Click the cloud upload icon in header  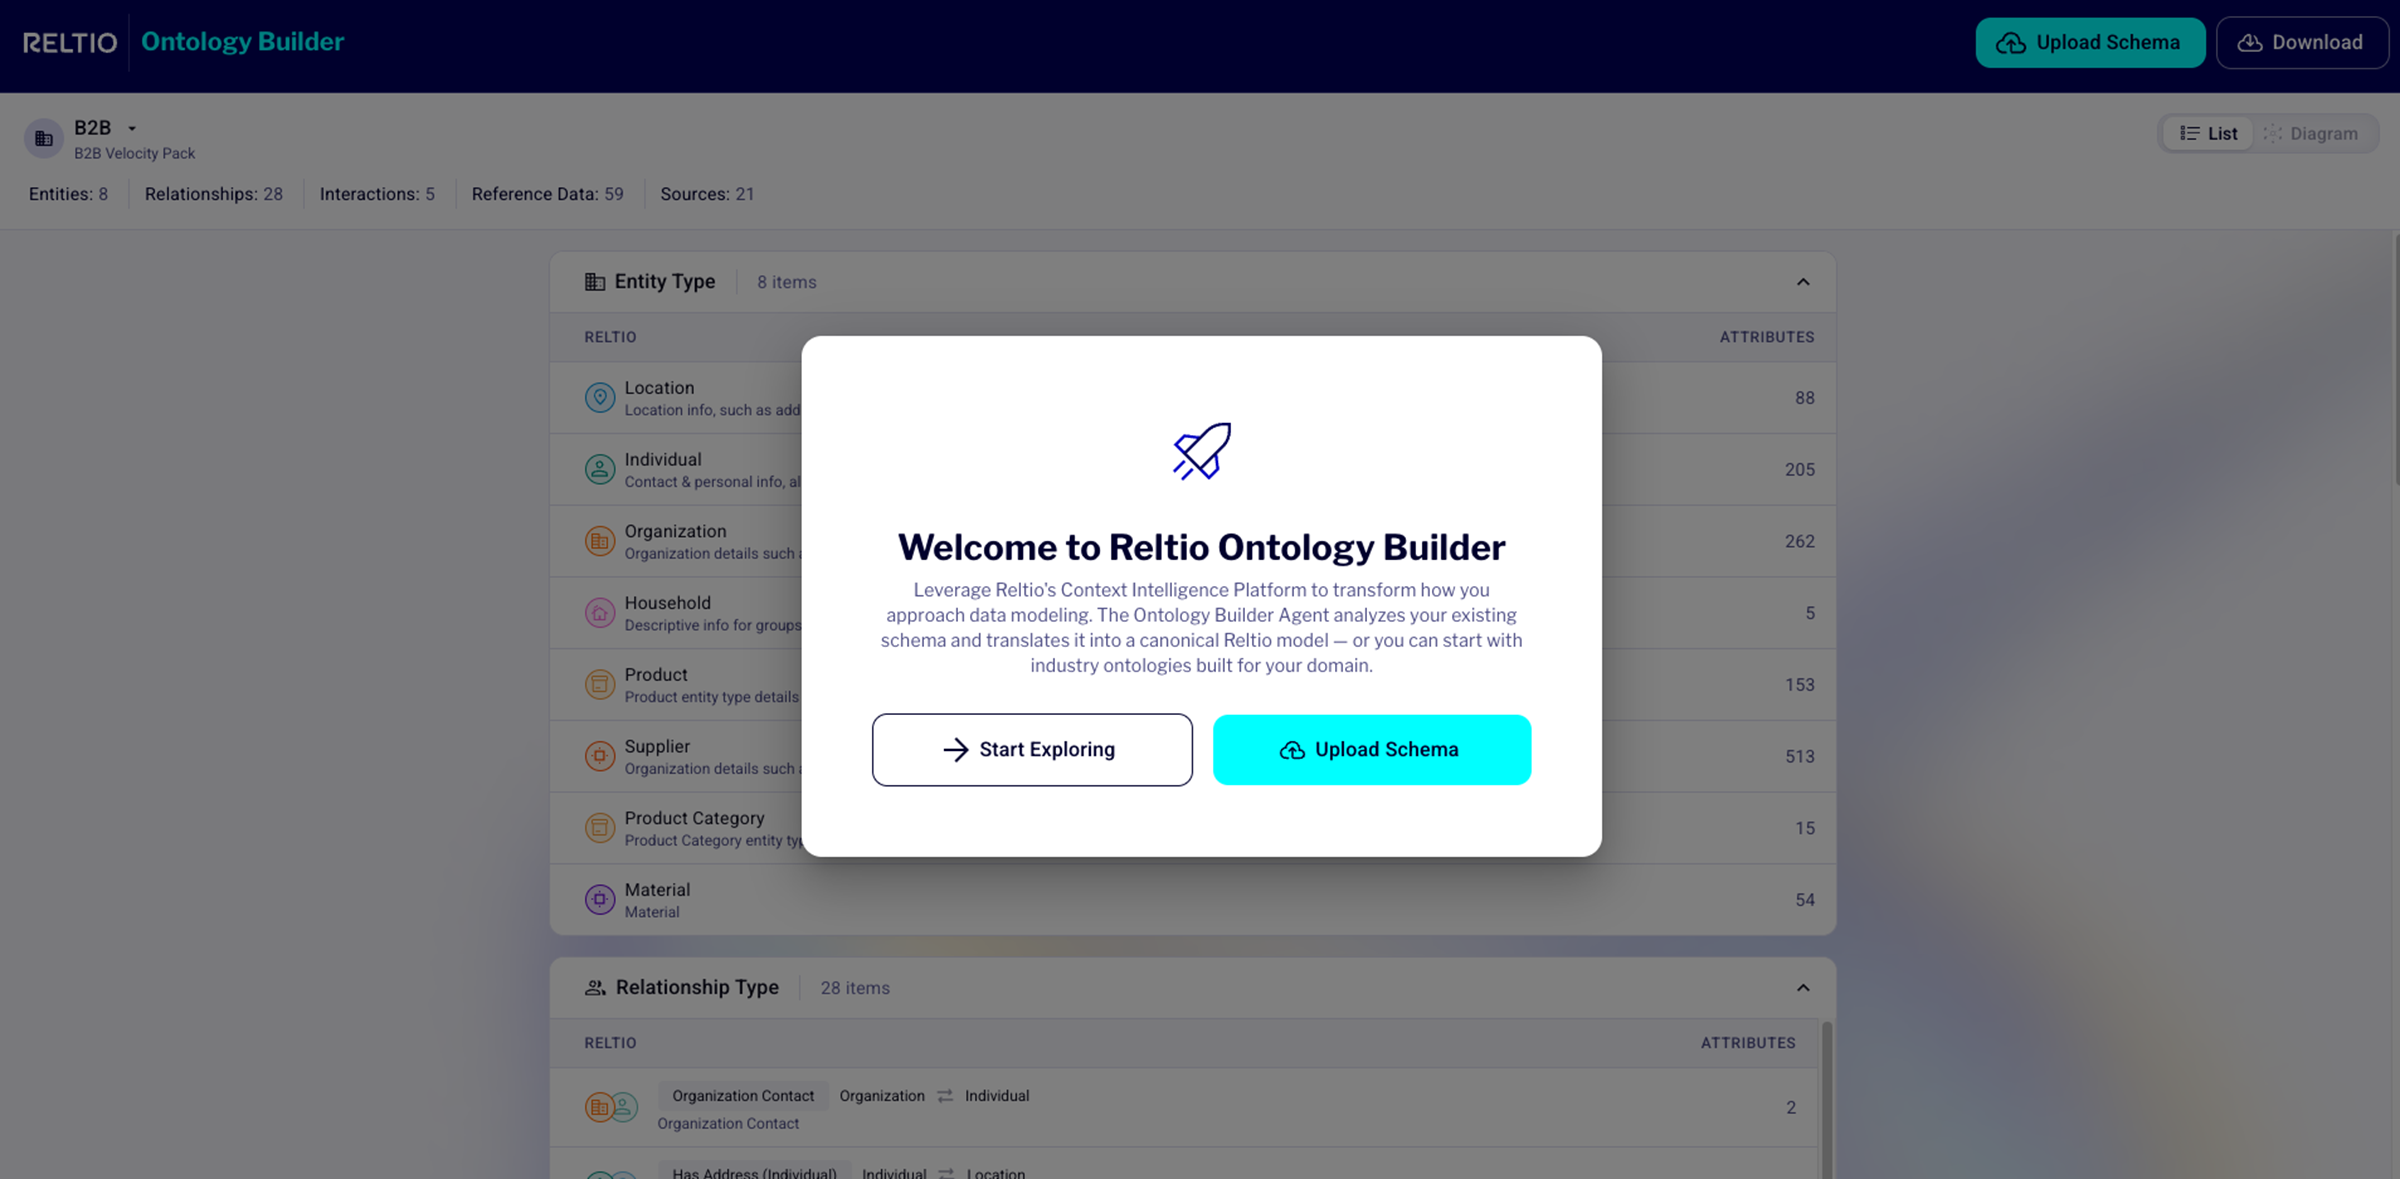point(2011,43)
